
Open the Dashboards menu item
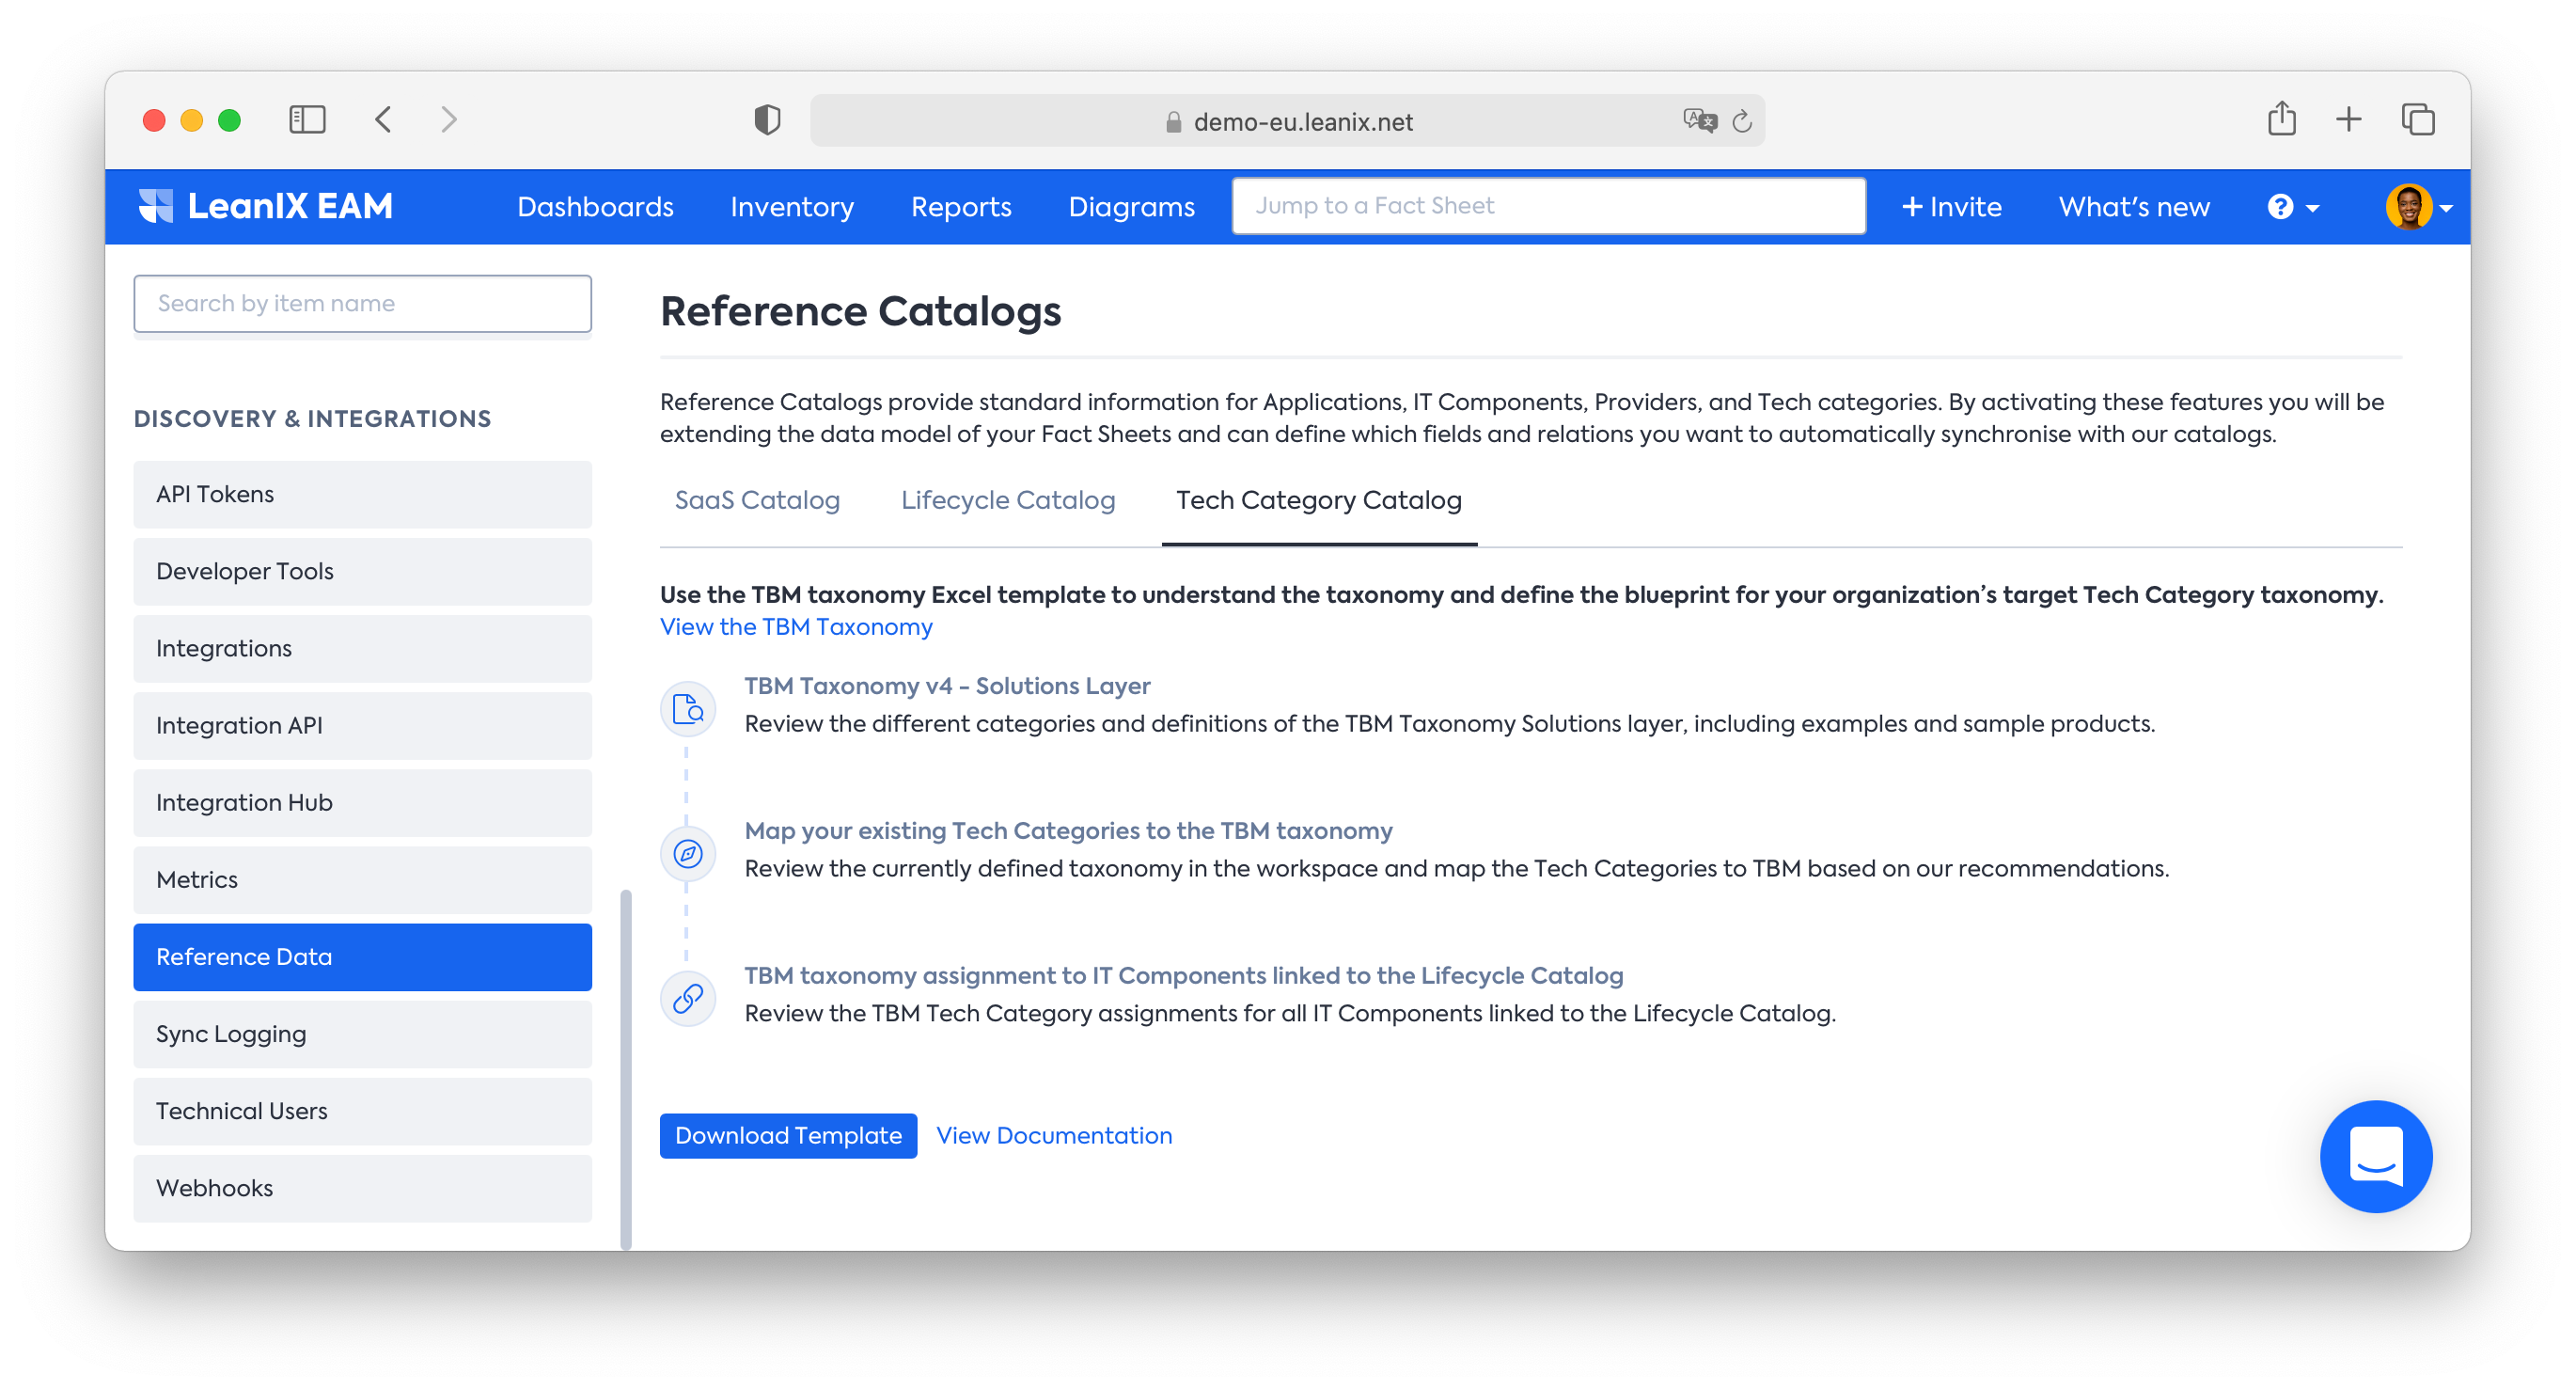coord(595,205)
